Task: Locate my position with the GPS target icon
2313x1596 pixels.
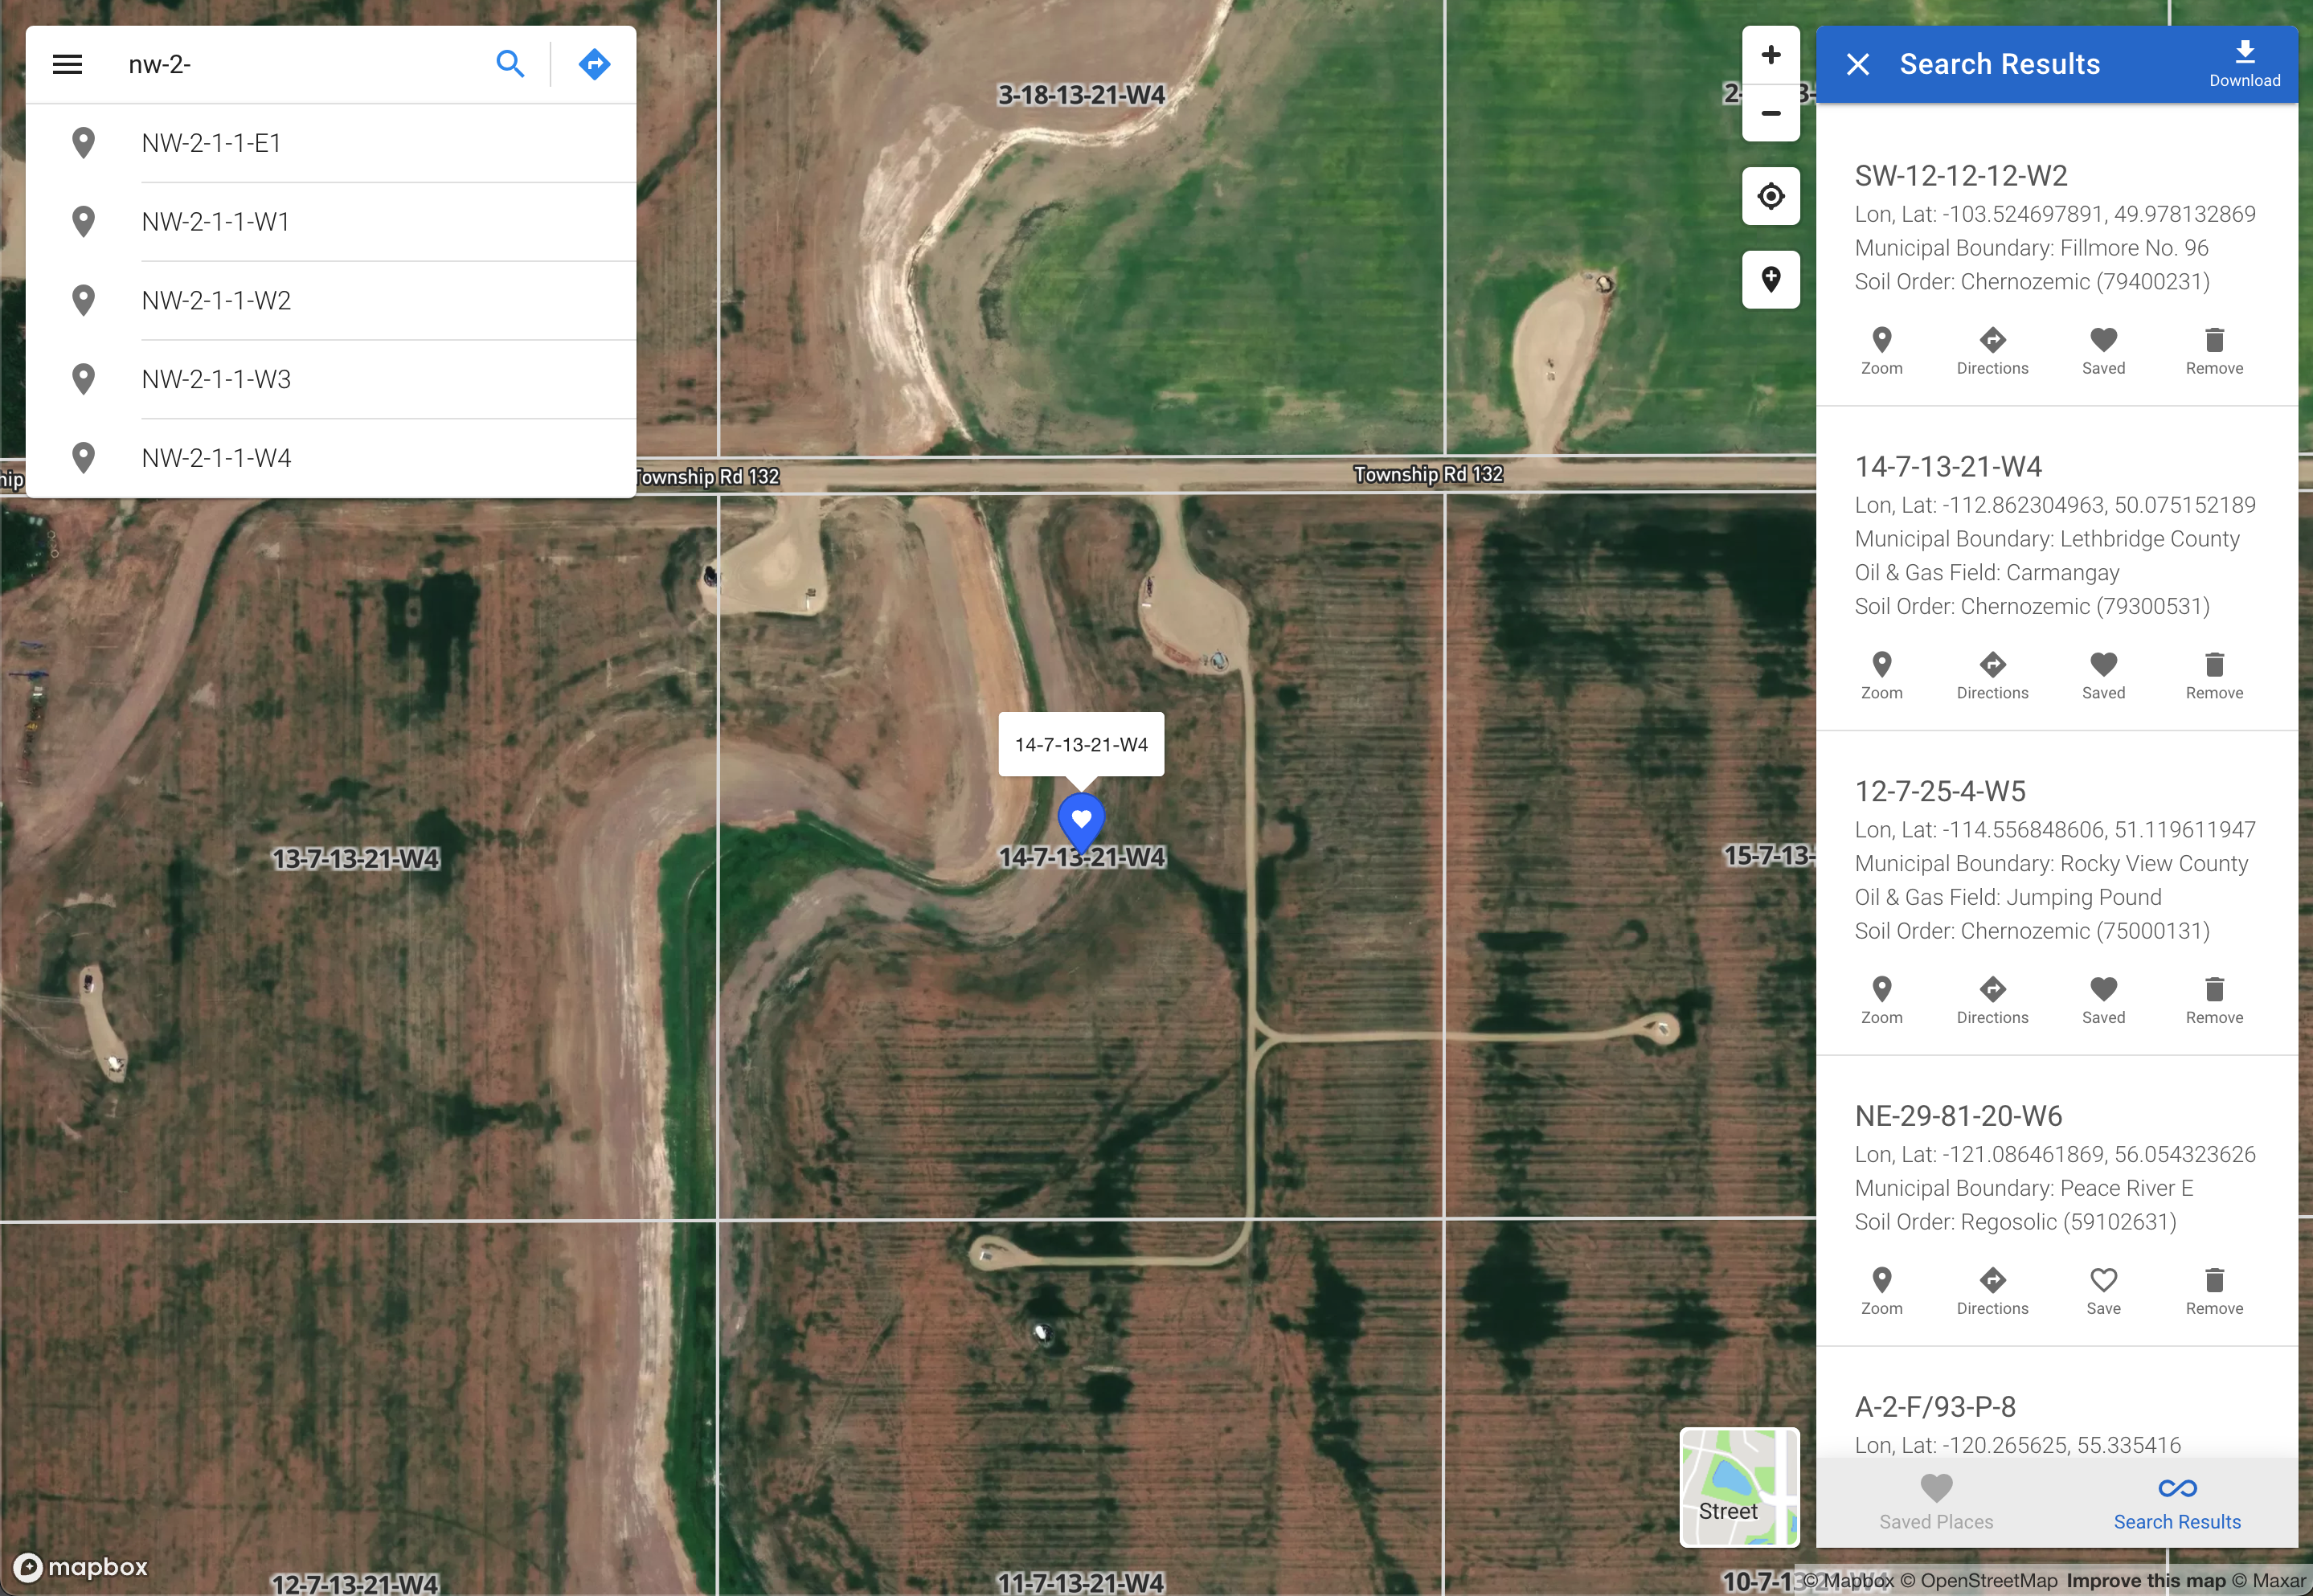Action: [1770, 196]
